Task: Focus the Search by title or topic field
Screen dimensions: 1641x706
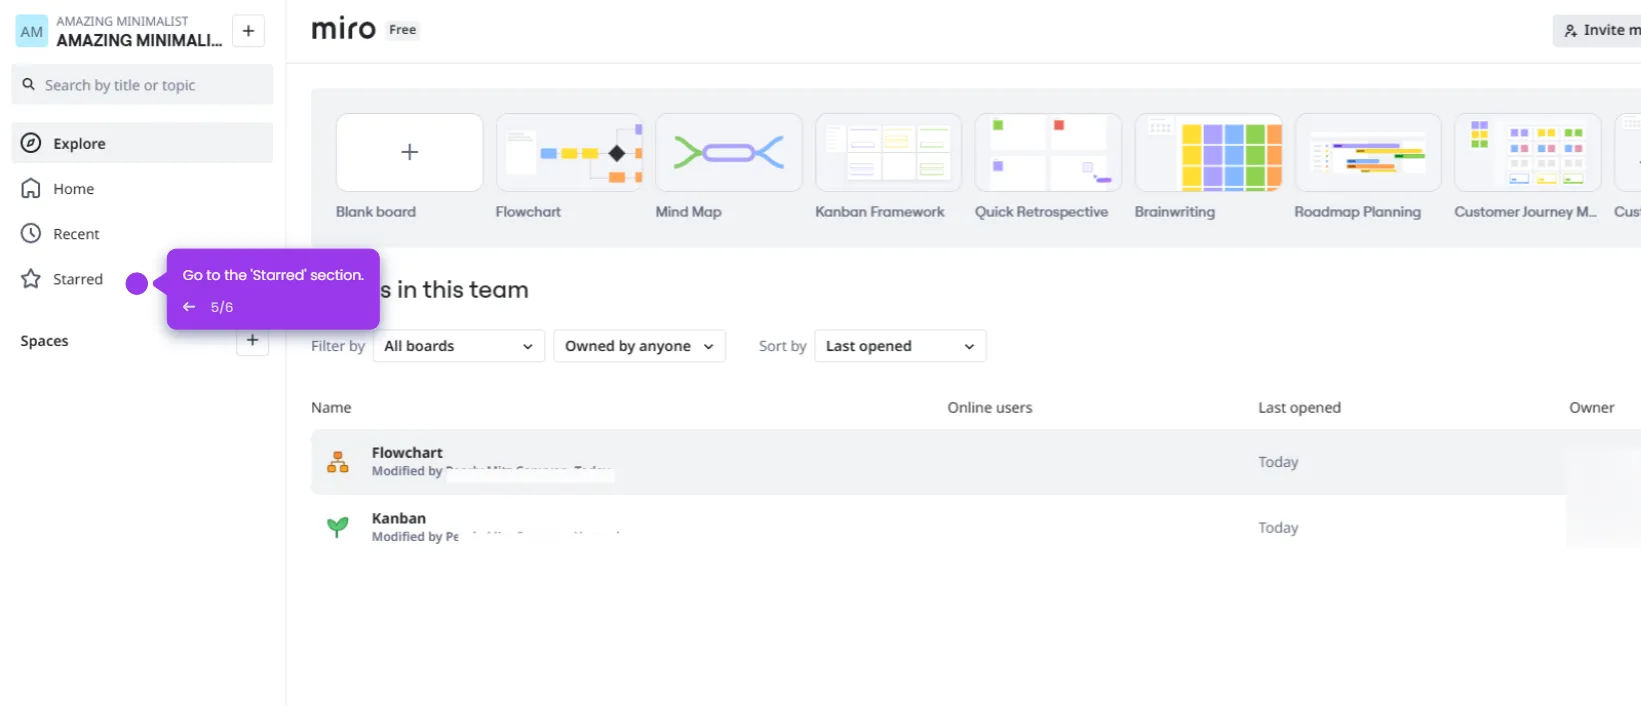Action: click(x=142, y=85)
